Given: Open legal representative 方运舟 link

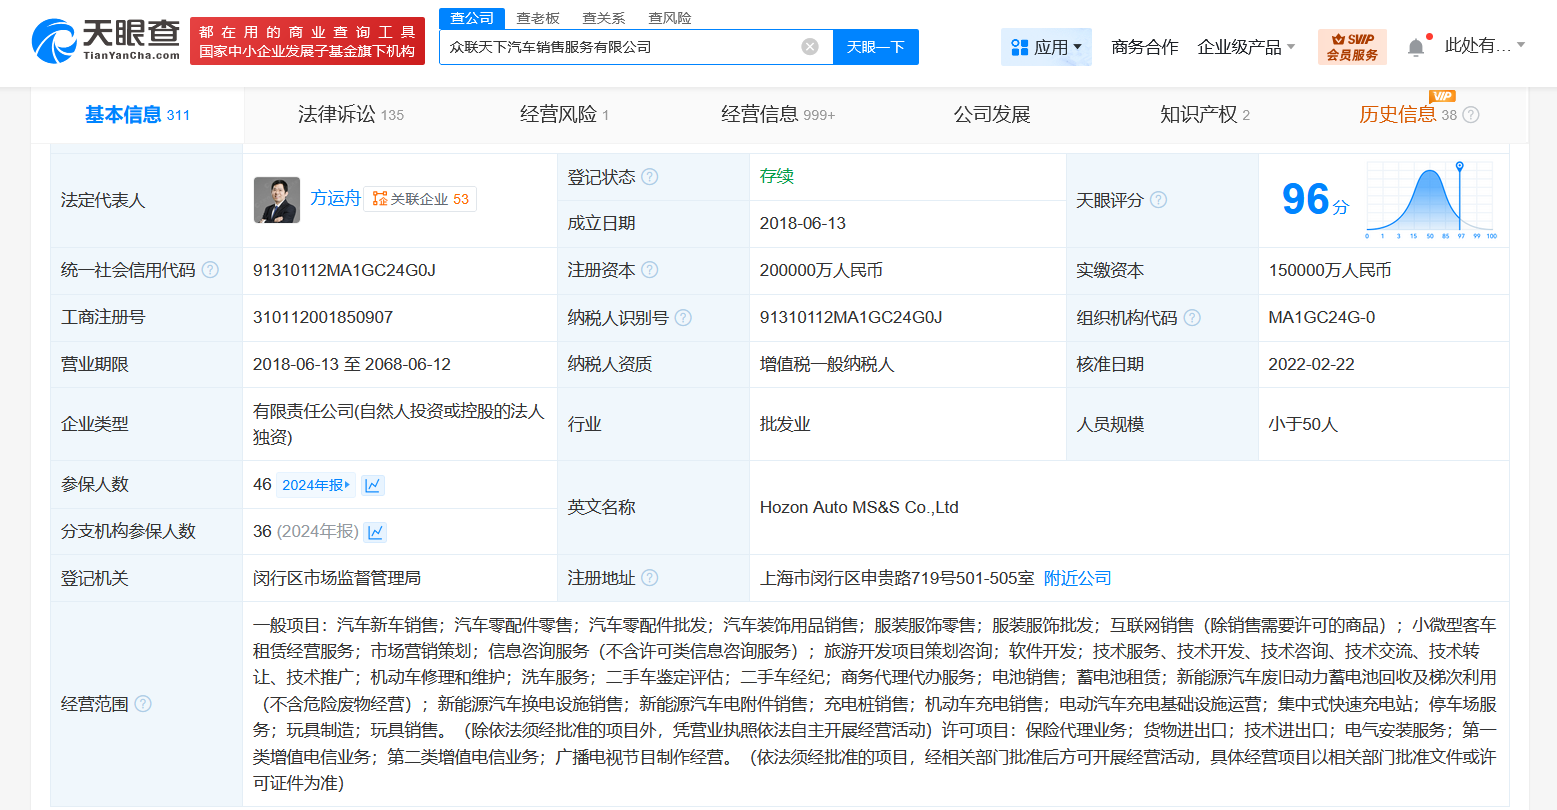Looking at the screenshot, I should point(335,198).
